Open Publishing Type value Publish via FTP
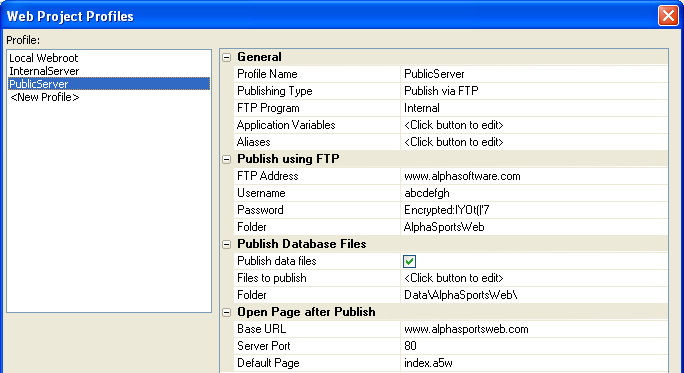 point(534,91)
